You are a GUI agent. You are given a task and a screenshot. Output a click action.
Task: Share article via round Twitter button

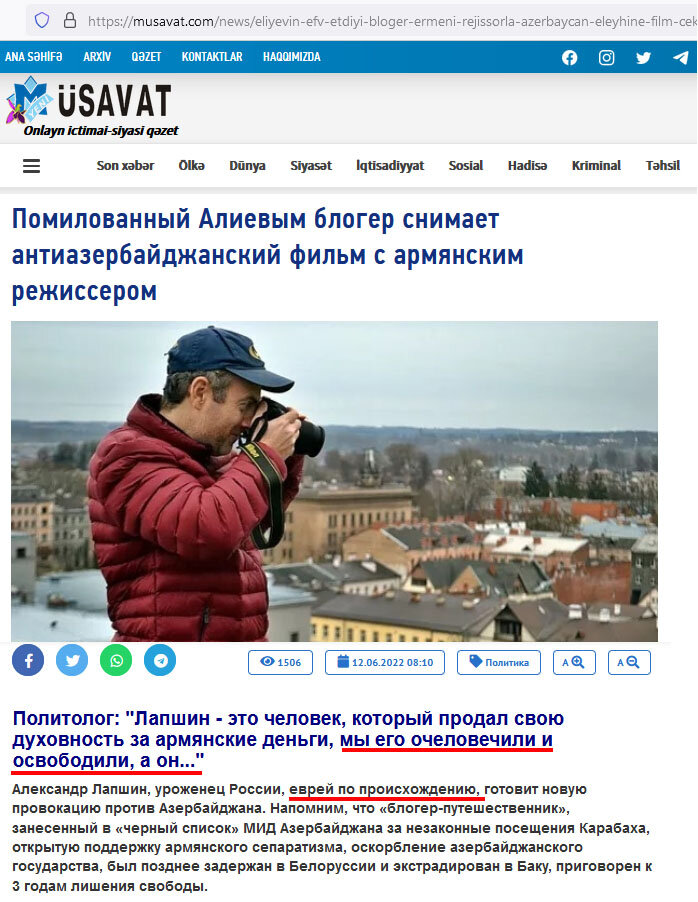[72, 660]
